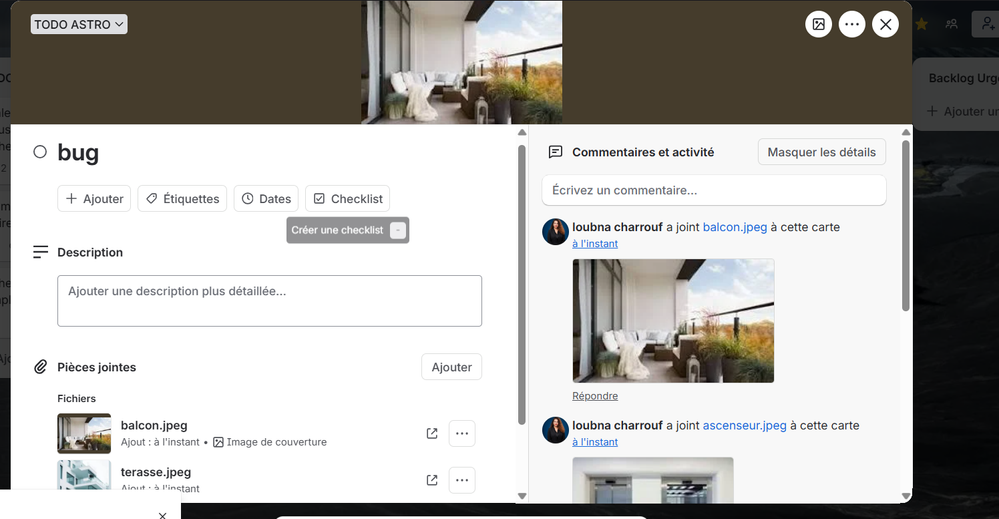Click the bug card title
999x519 pixels.
click(78, 153)
